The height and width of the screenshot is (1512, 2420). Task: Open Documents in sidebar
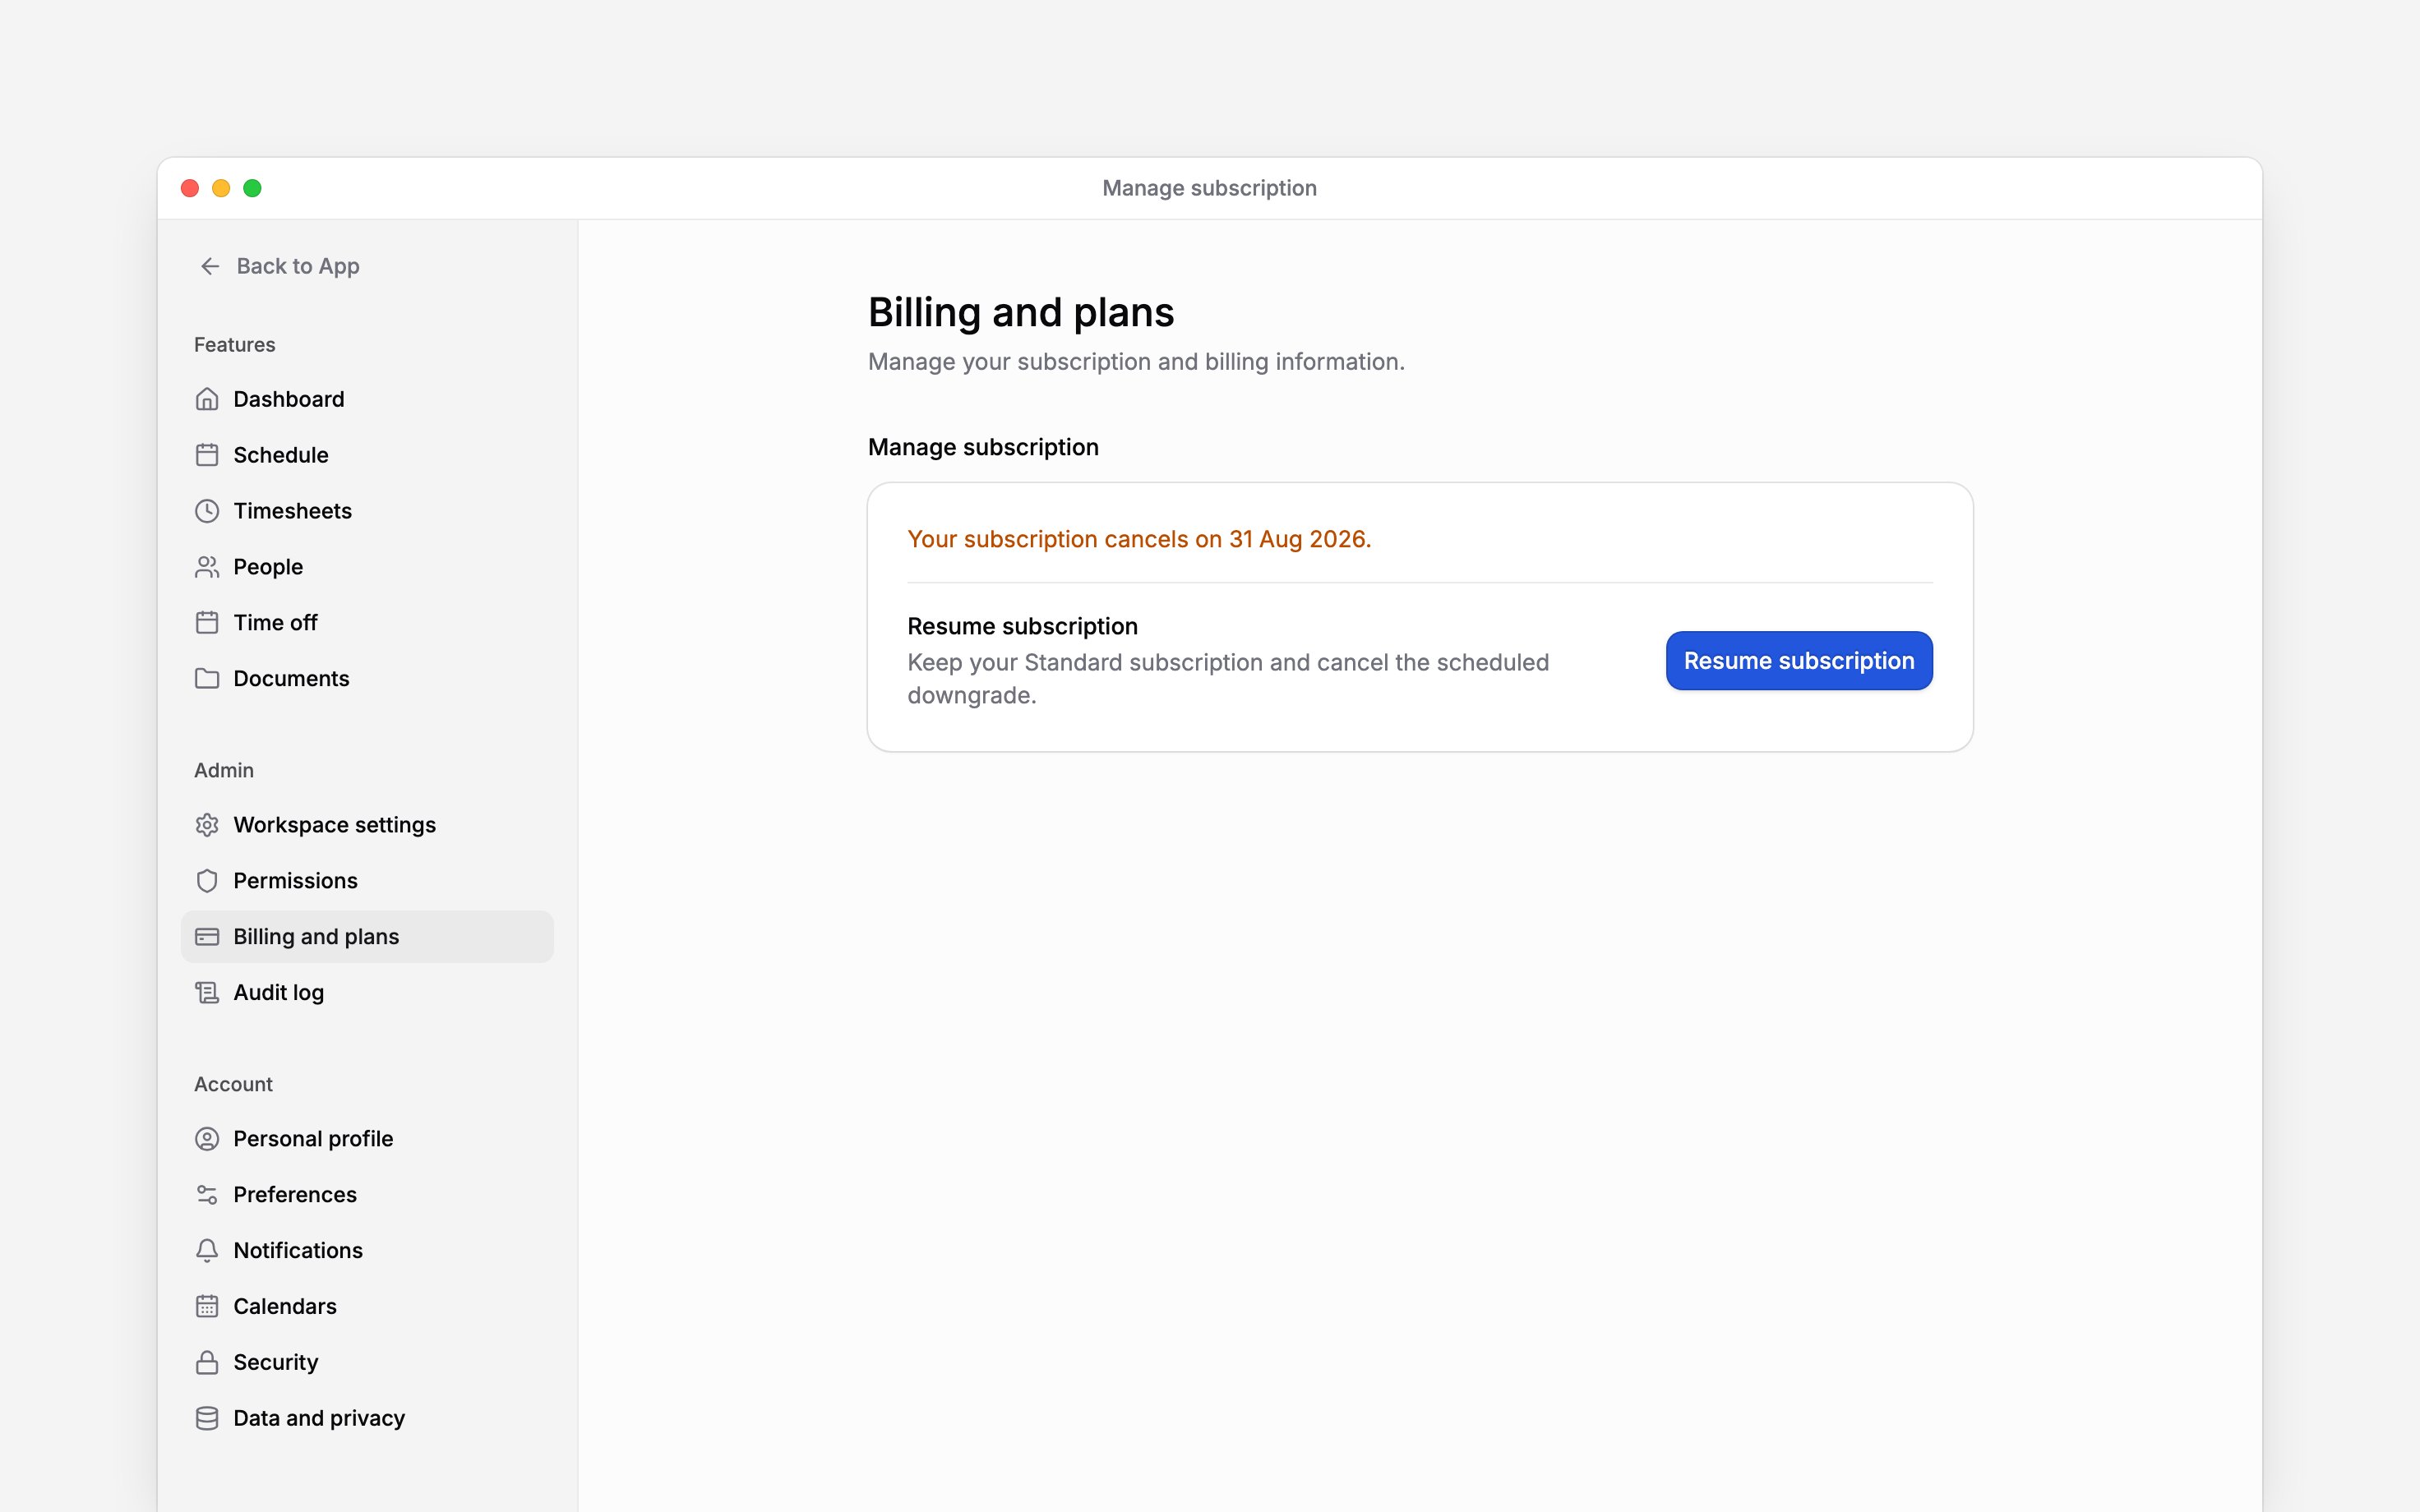pyautogui.click(x=367, y=679)
